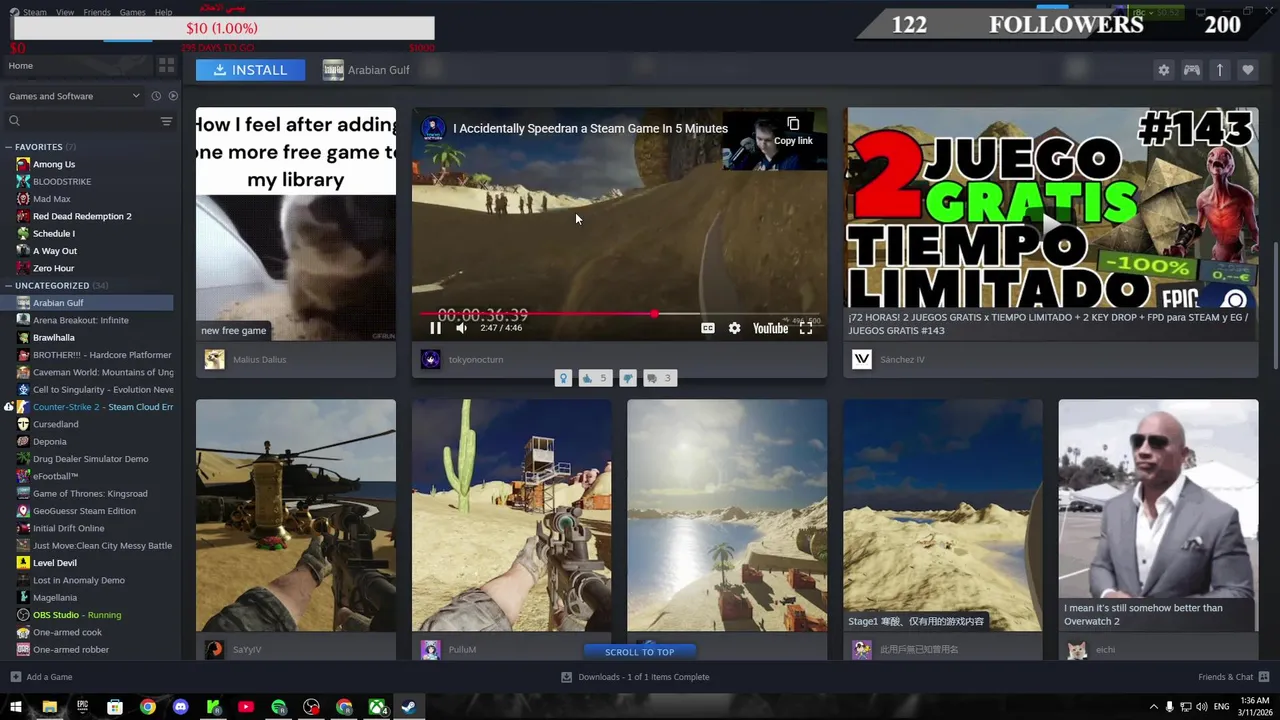Screen dimensions: 1280x720
Task: Select Among Us in favorites
Action: [54, 164]
